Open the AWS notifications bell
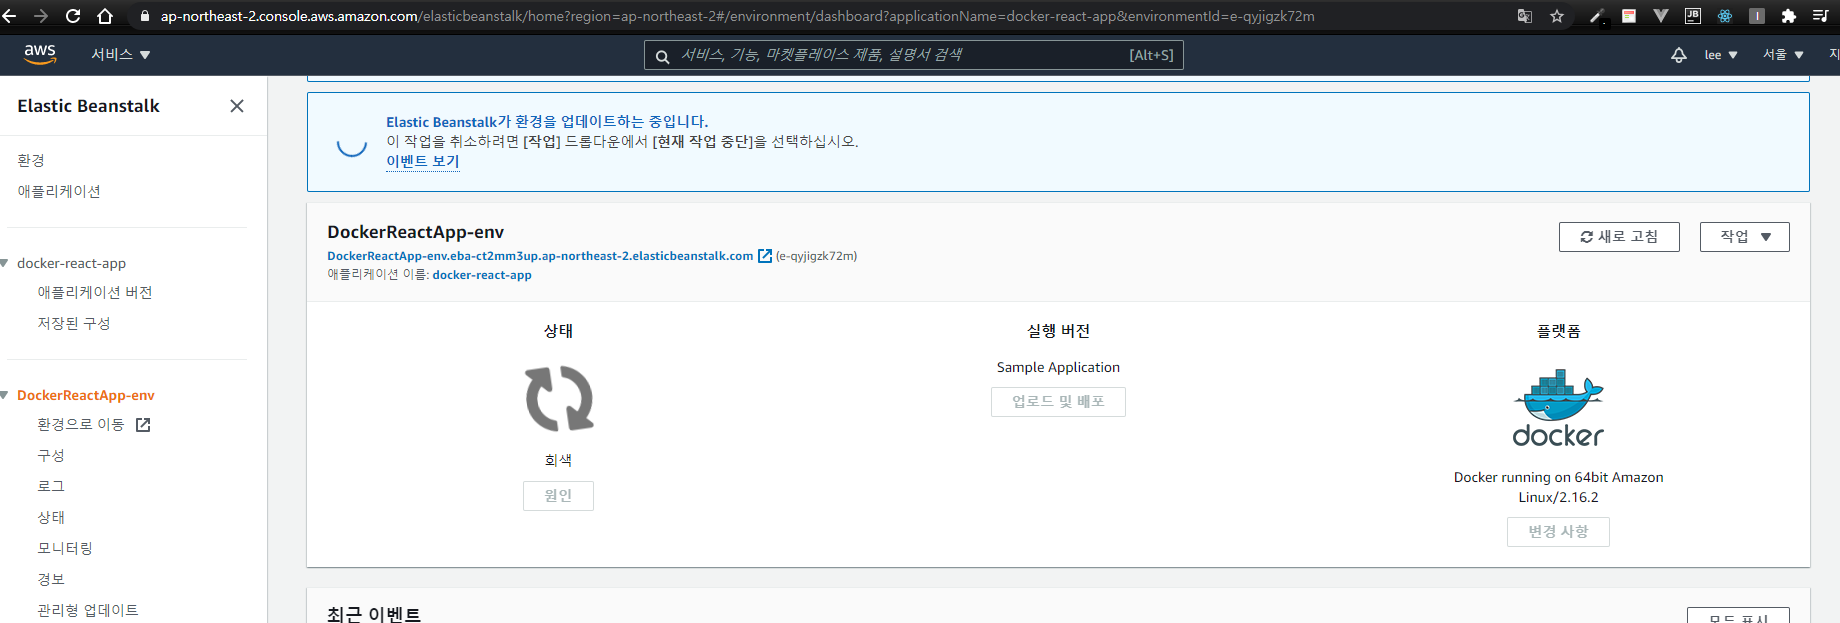1840x623 pixels. point(1679,55)
